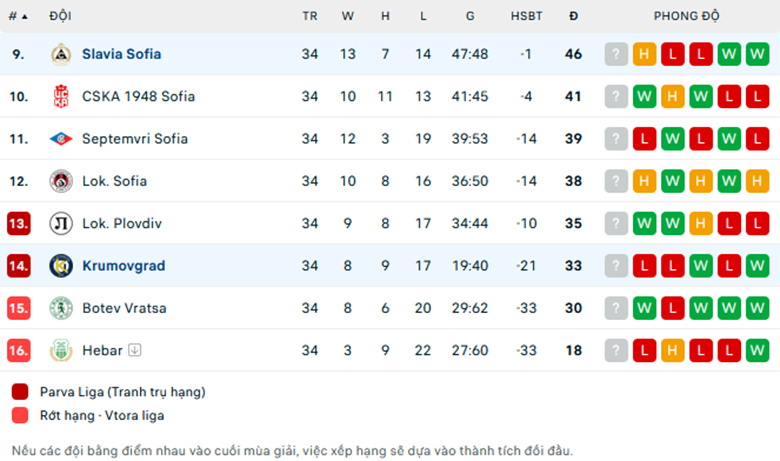Viewport: 780px width, 461px height.
Task: Click the relegation arrow icon beside Hebar
Action: click(134, 350)
